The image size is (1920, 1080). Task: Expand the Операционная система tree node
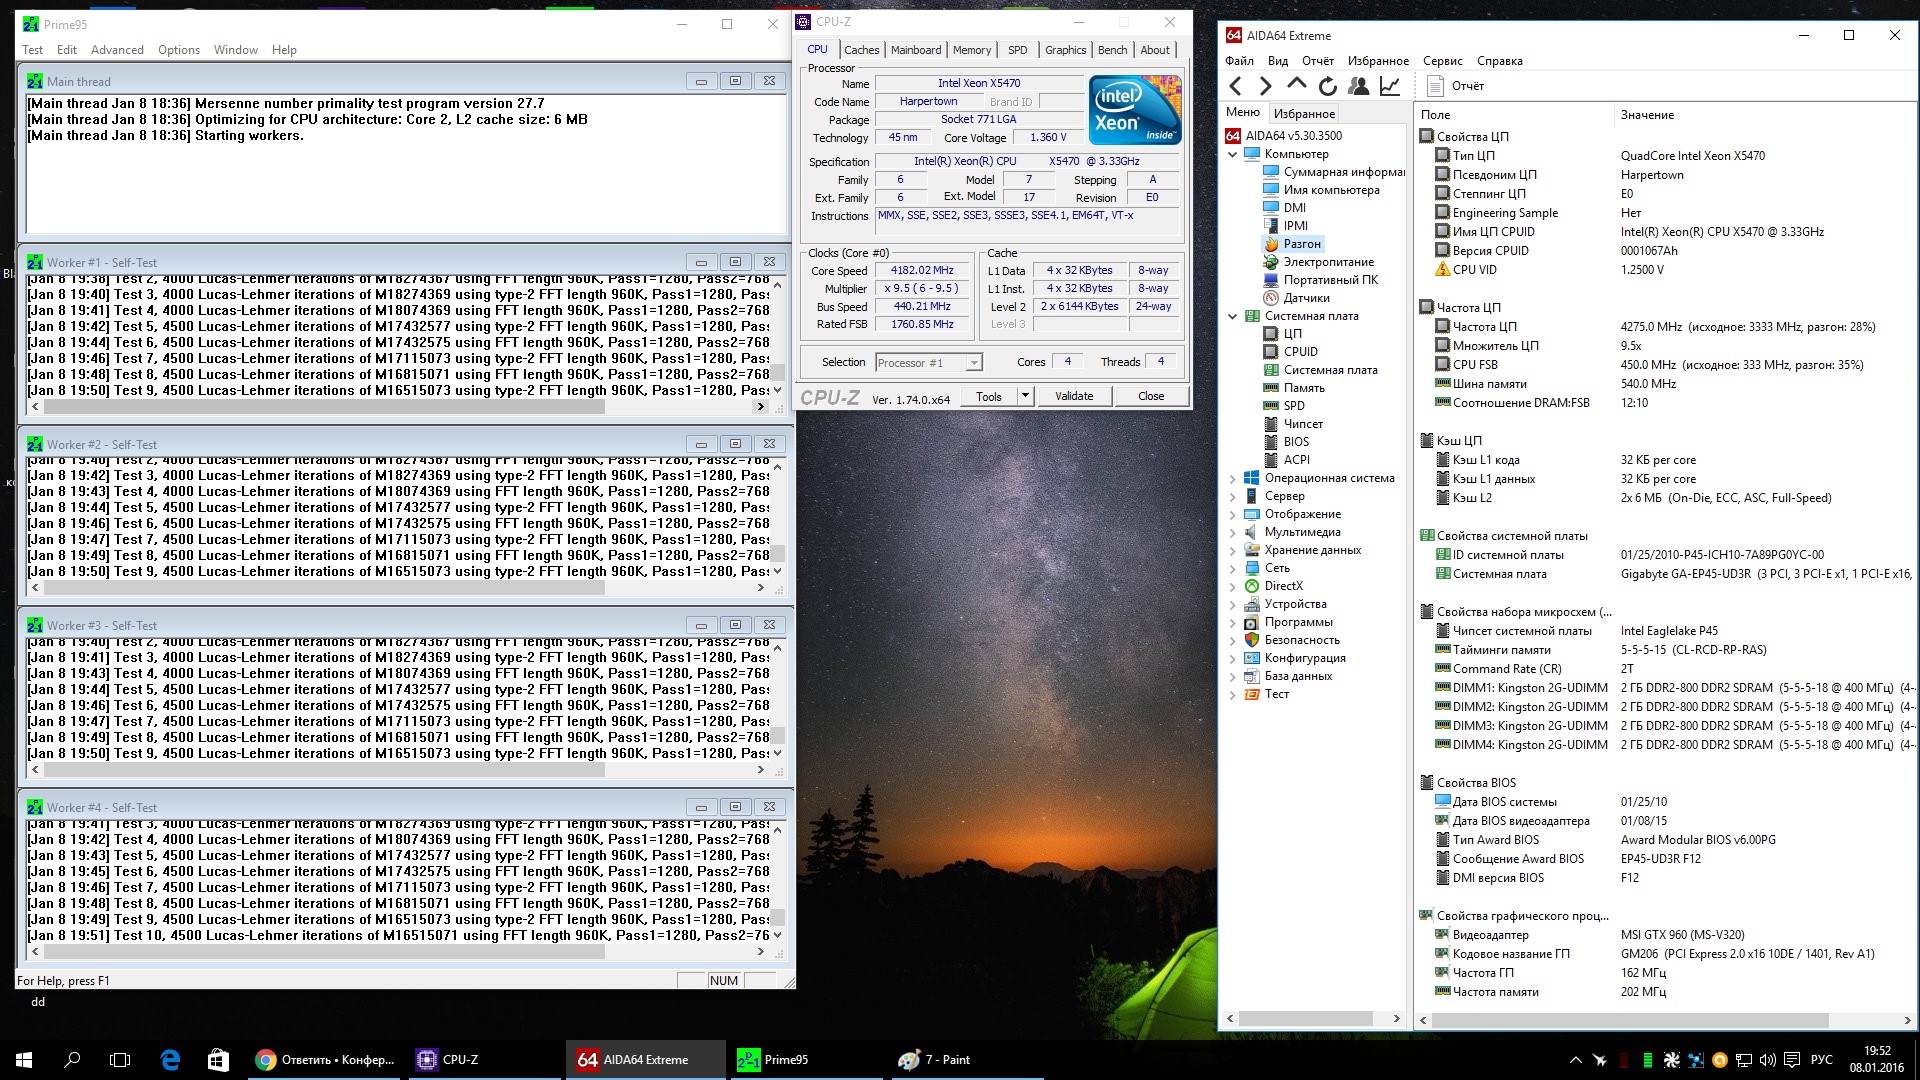click(x=1233, y=478)
